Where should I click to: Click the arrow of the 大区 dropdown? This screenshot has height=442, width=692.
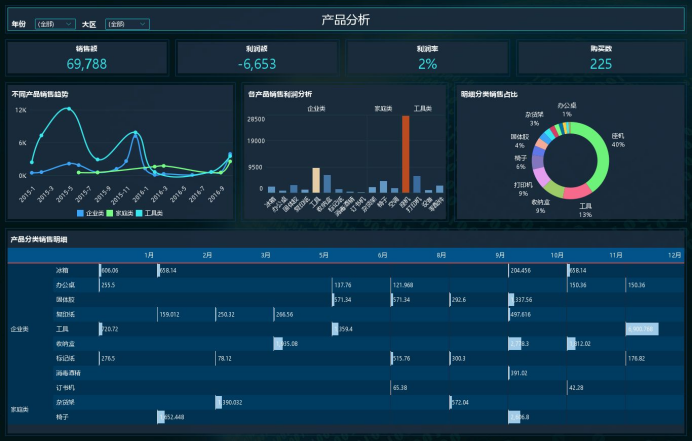[x=144, y=23]
